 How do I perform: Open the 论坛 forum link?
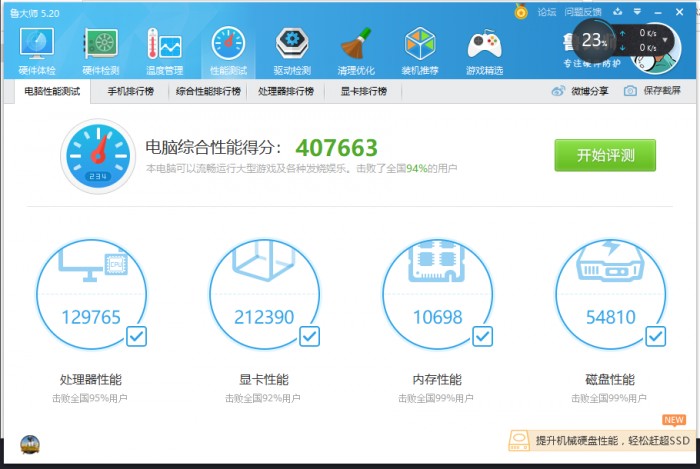(546, 12)
